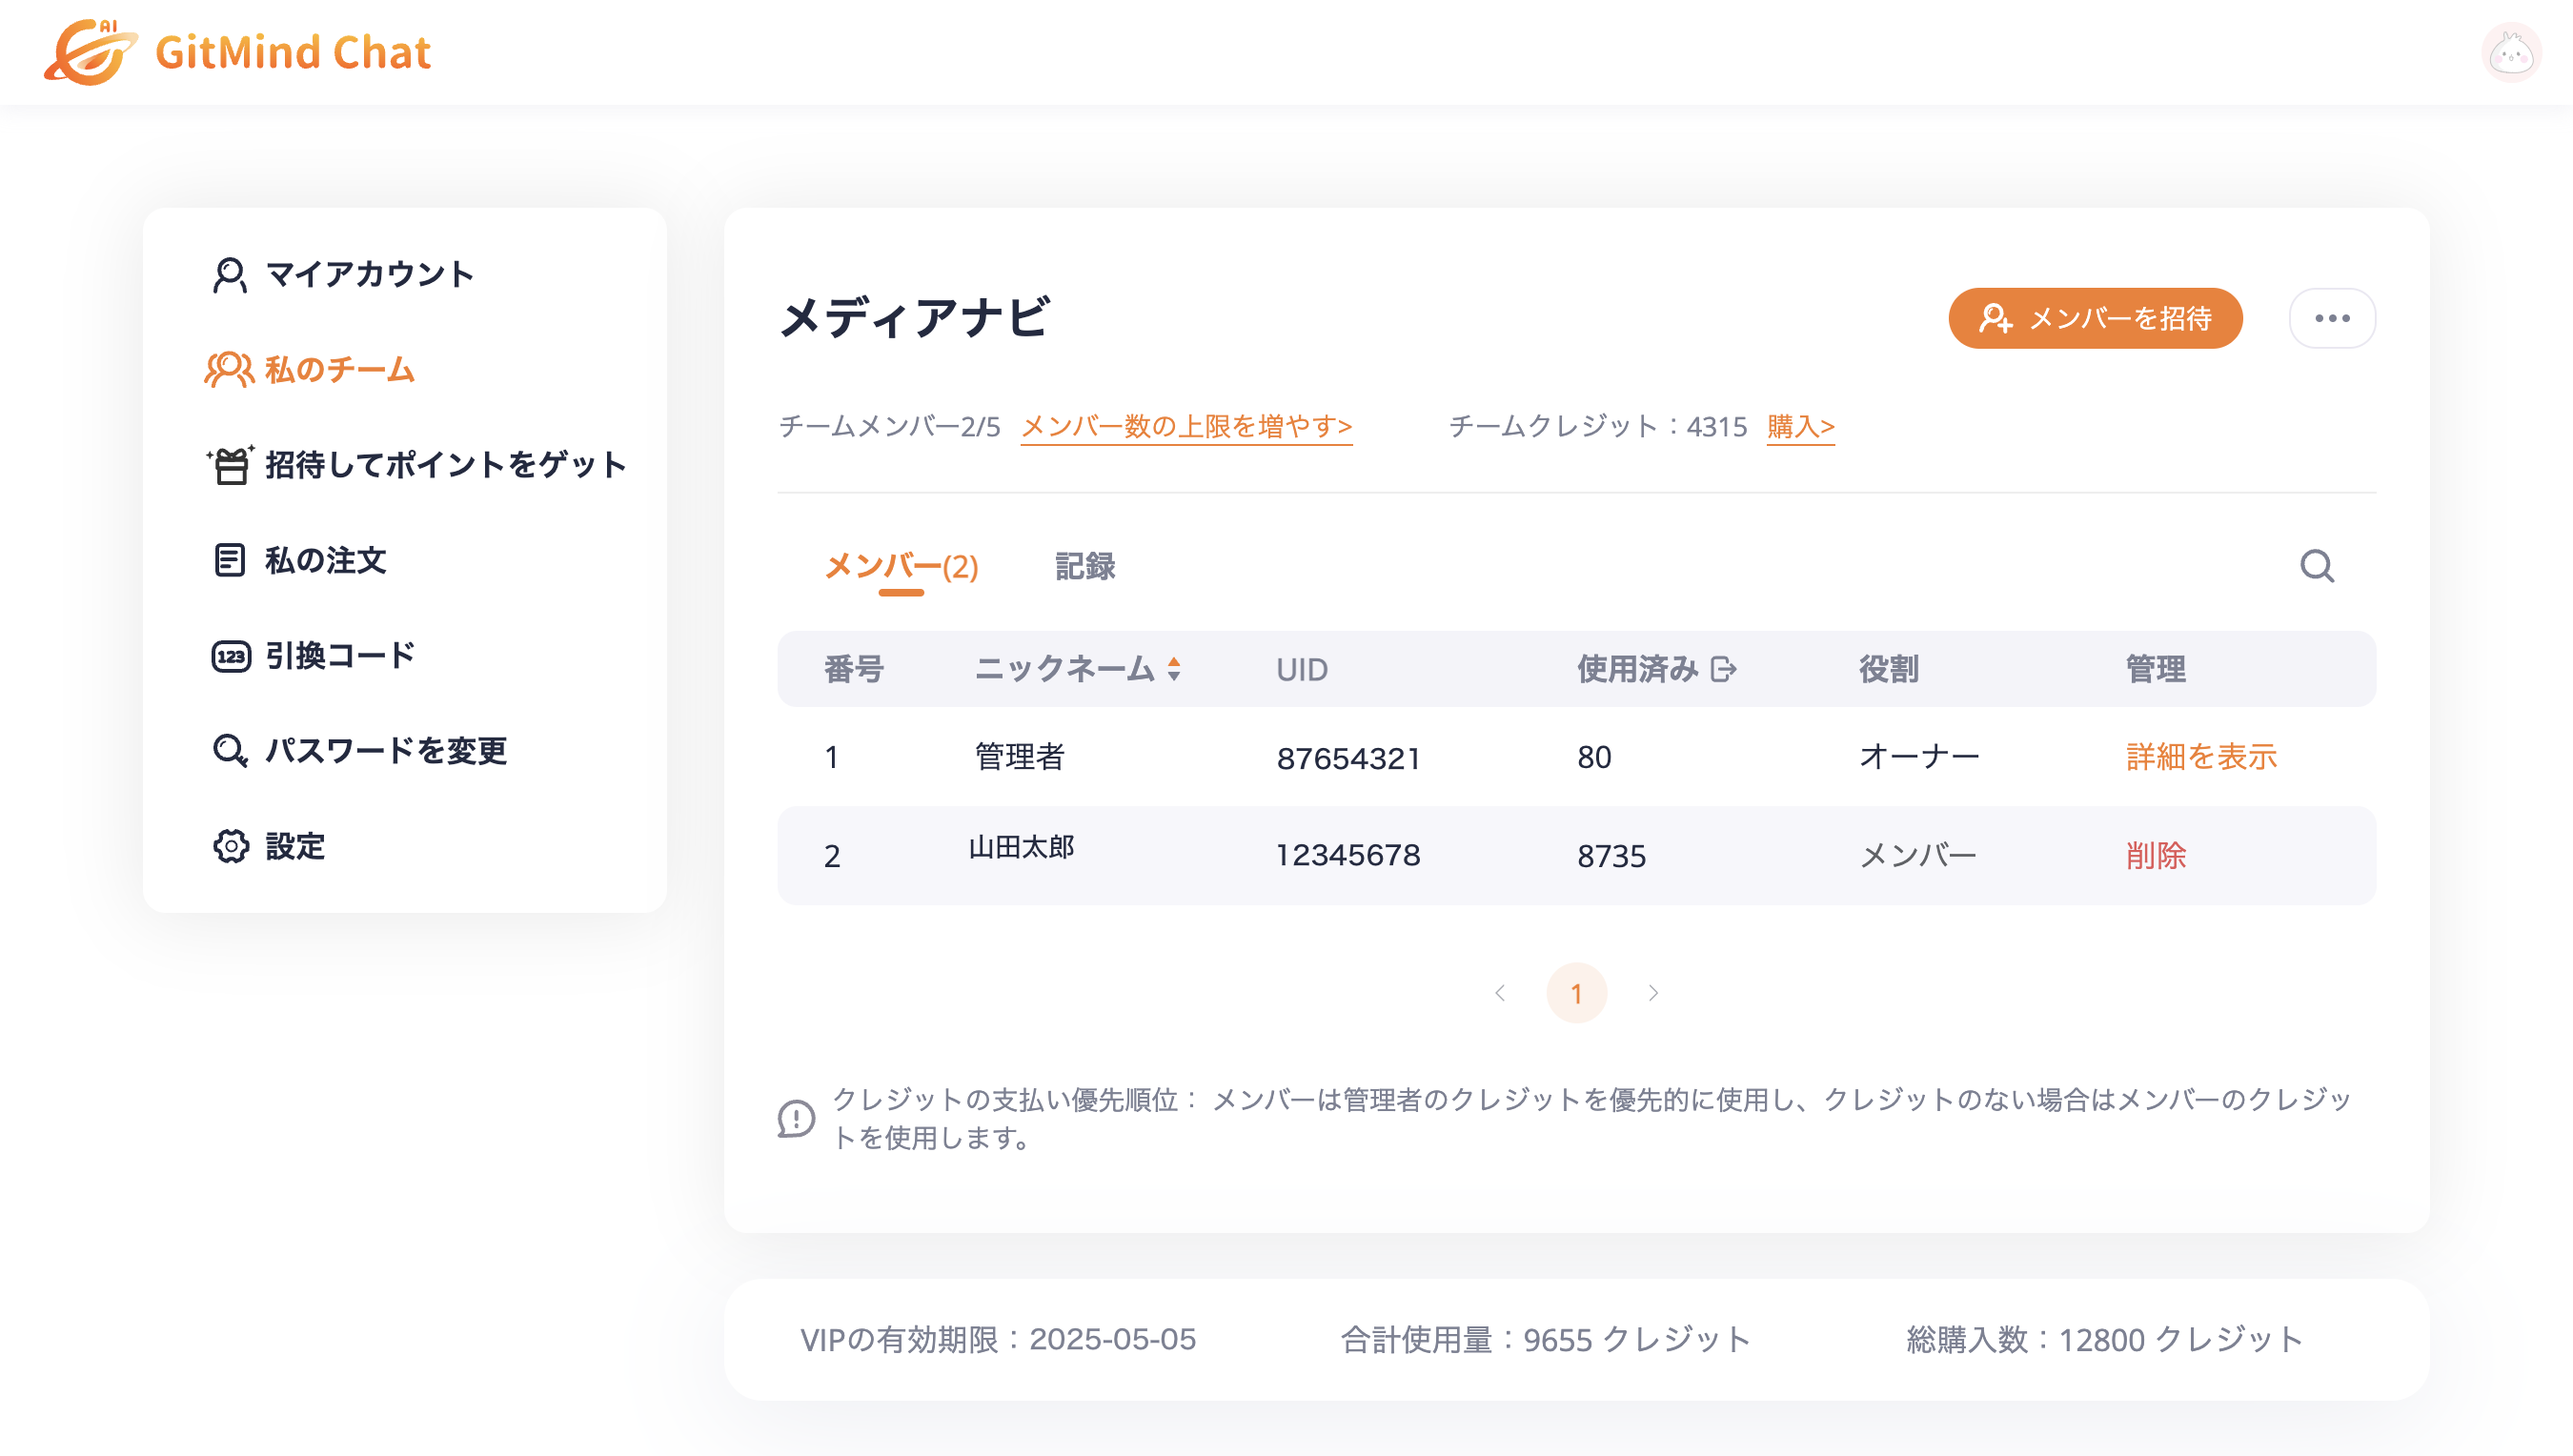Go to the next page with the right chevron
2573x1456 pixels.
(x=1653, y=992)
